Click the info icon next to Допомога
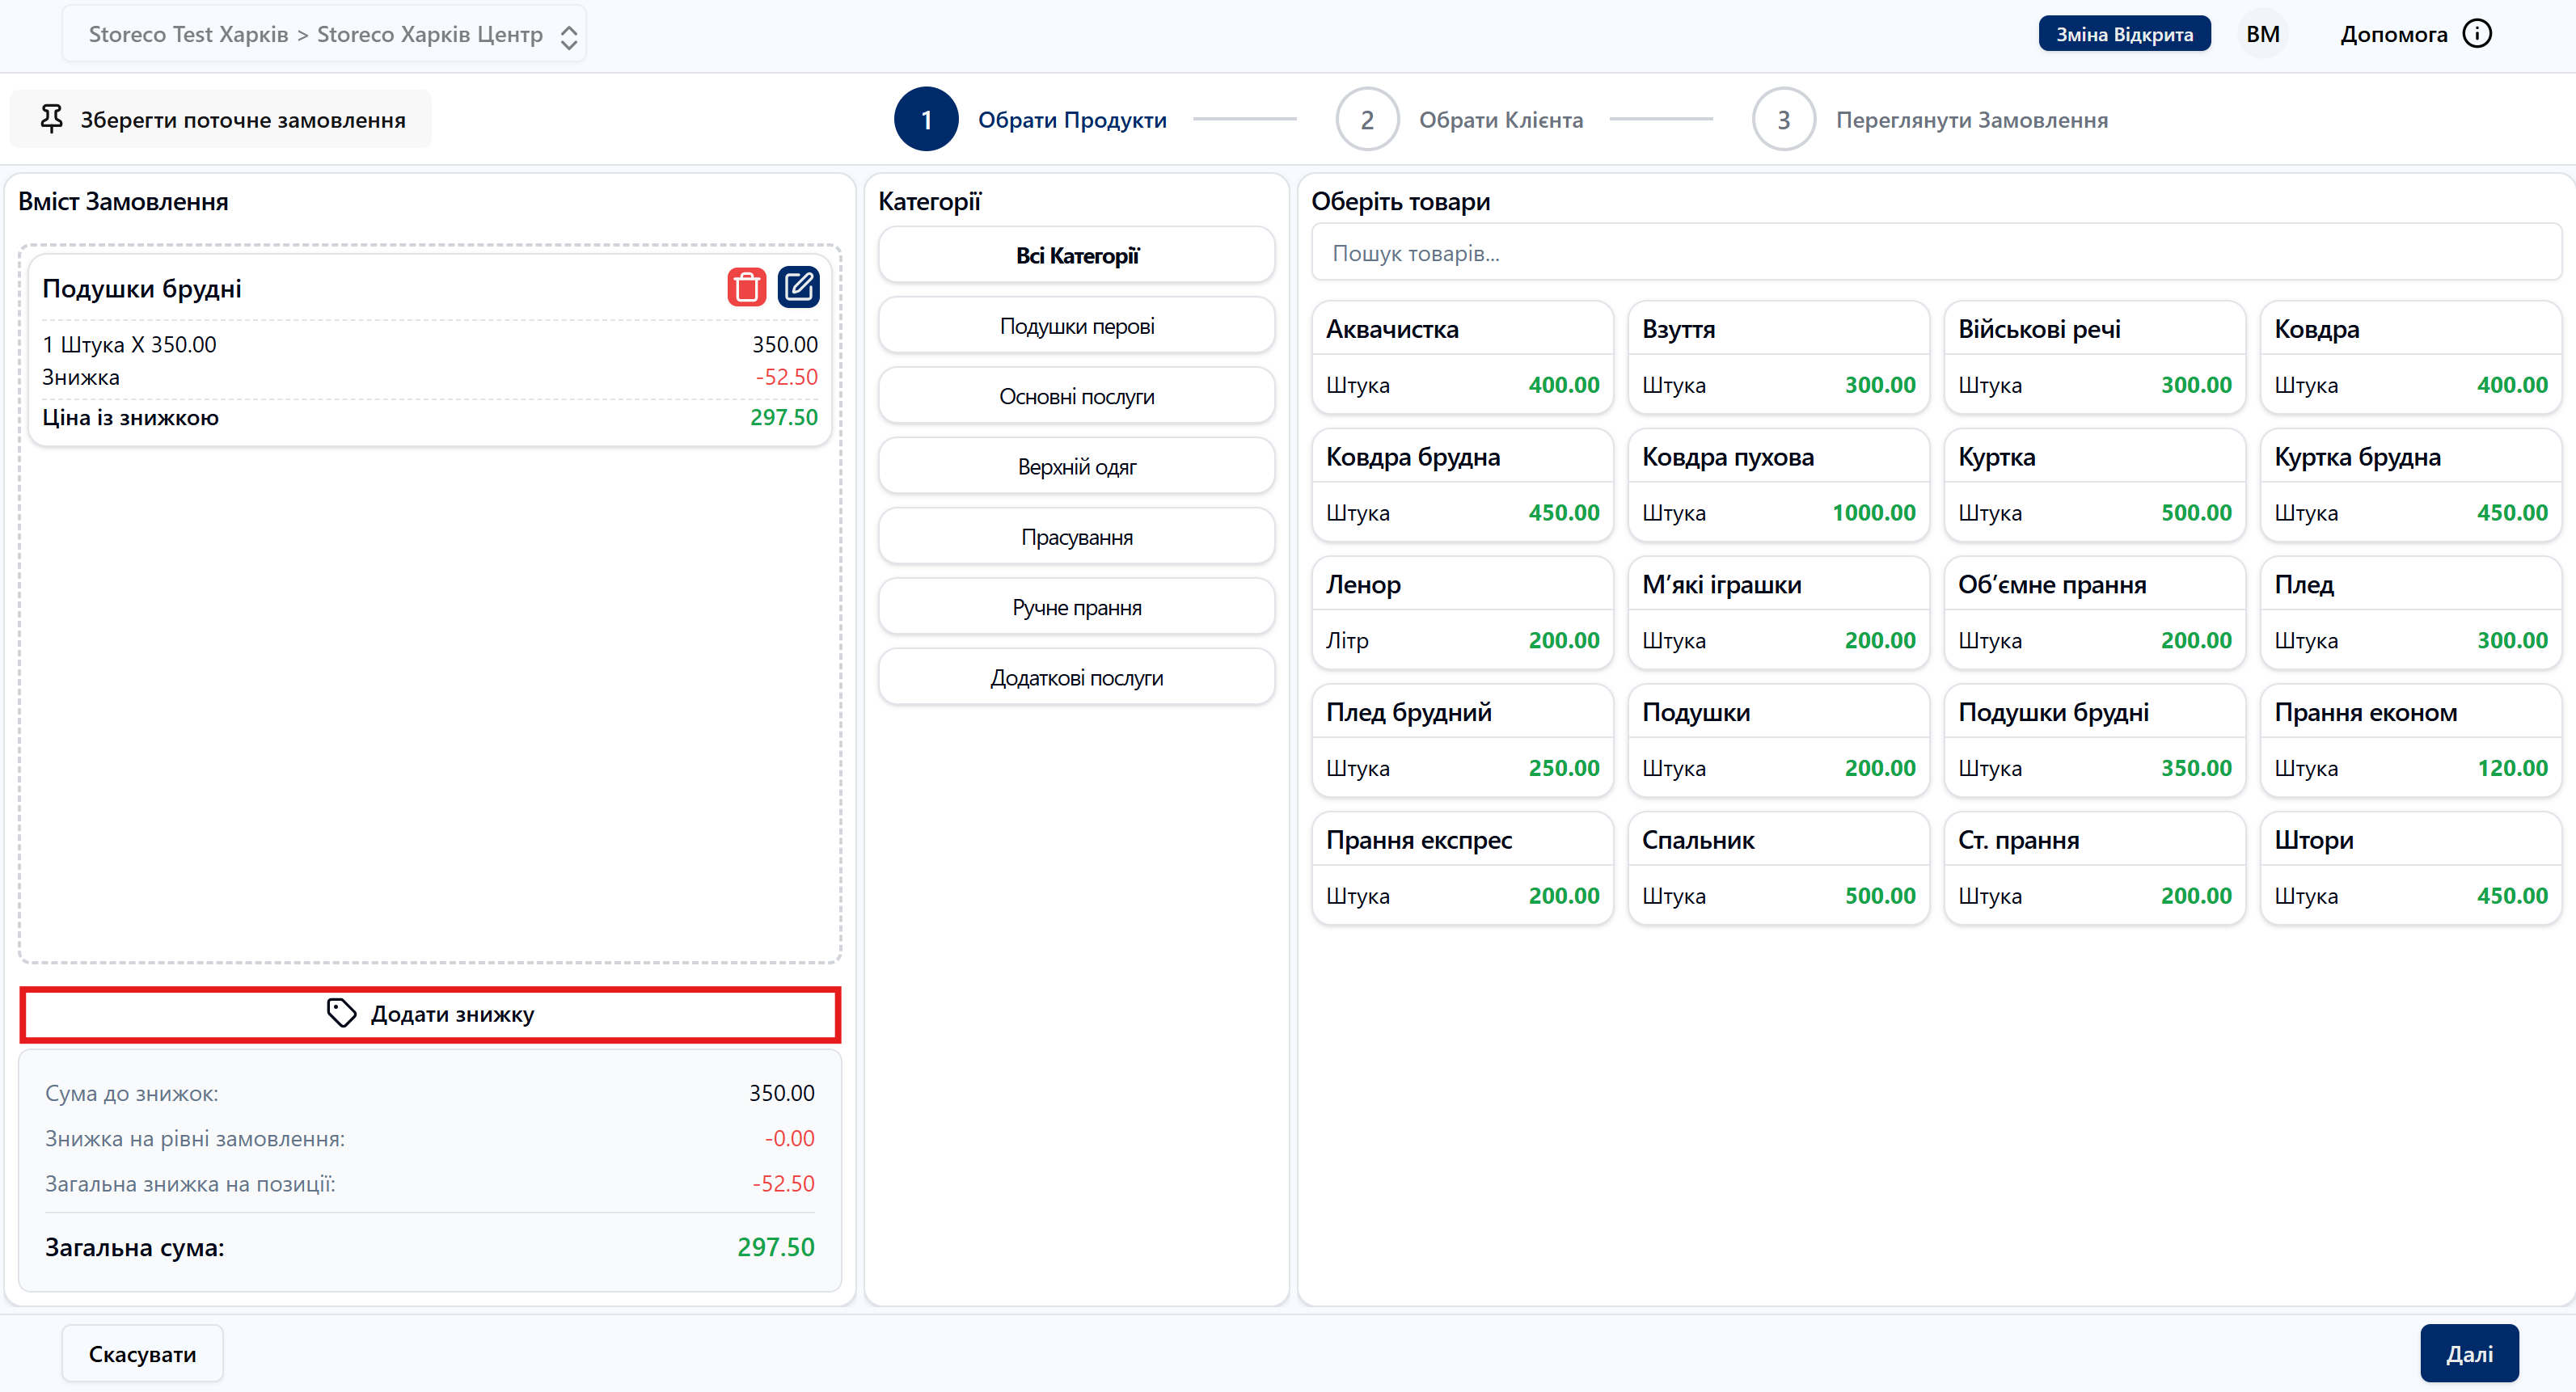 tap(2477, 34)
